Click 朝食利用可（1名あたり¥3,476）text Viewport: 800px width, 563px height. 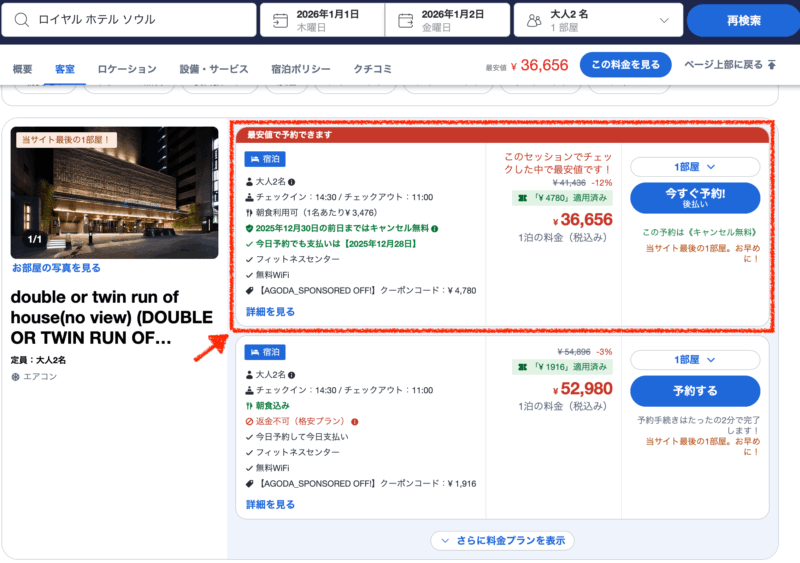pos(316,213)
